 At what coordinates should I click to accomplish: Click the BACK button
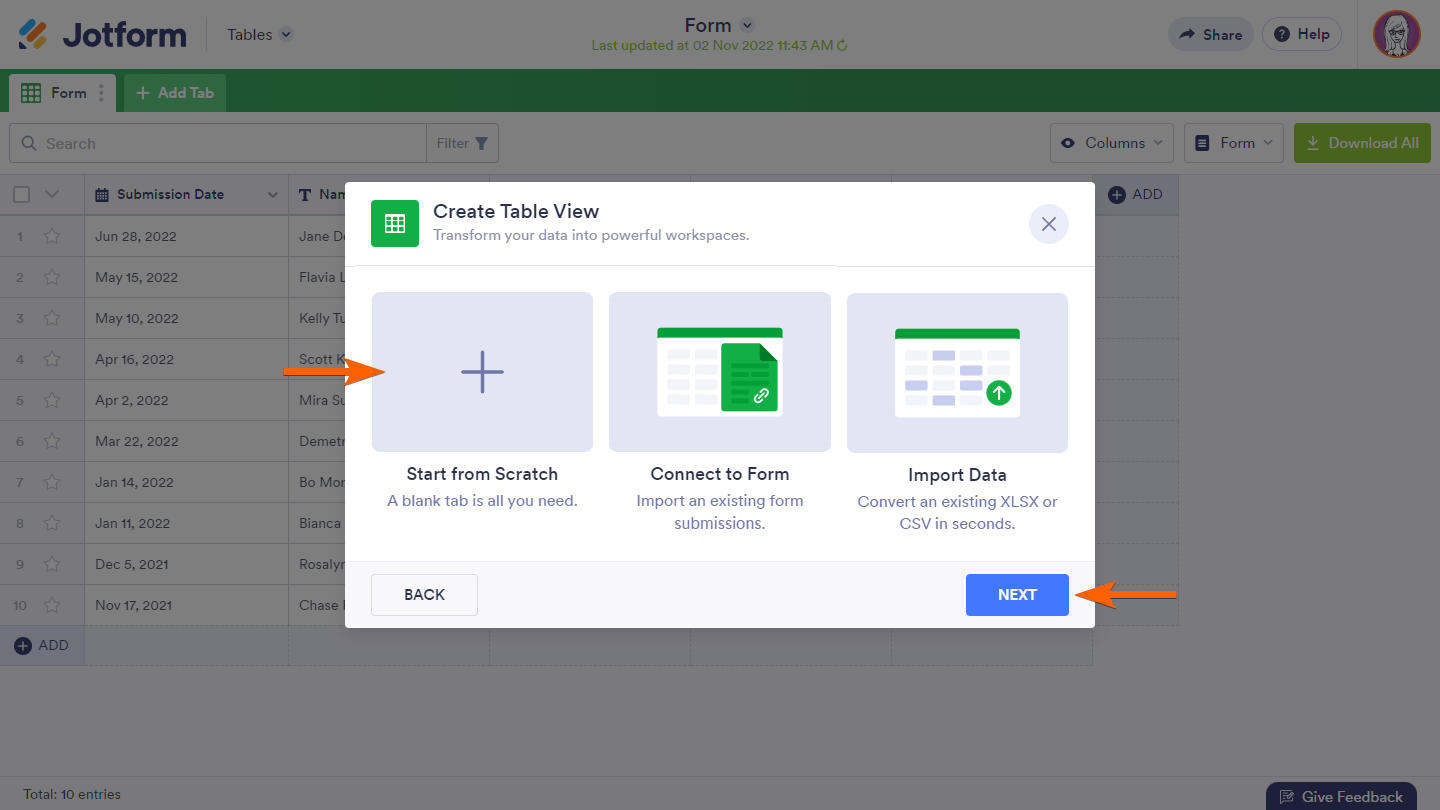[x=424, y=595]
